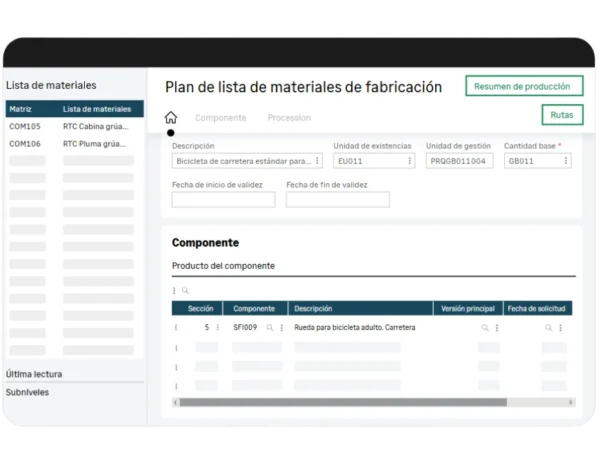Screen dimensions: 600x463
Task: Open component table options dots above header
Action: click(174, 291)
